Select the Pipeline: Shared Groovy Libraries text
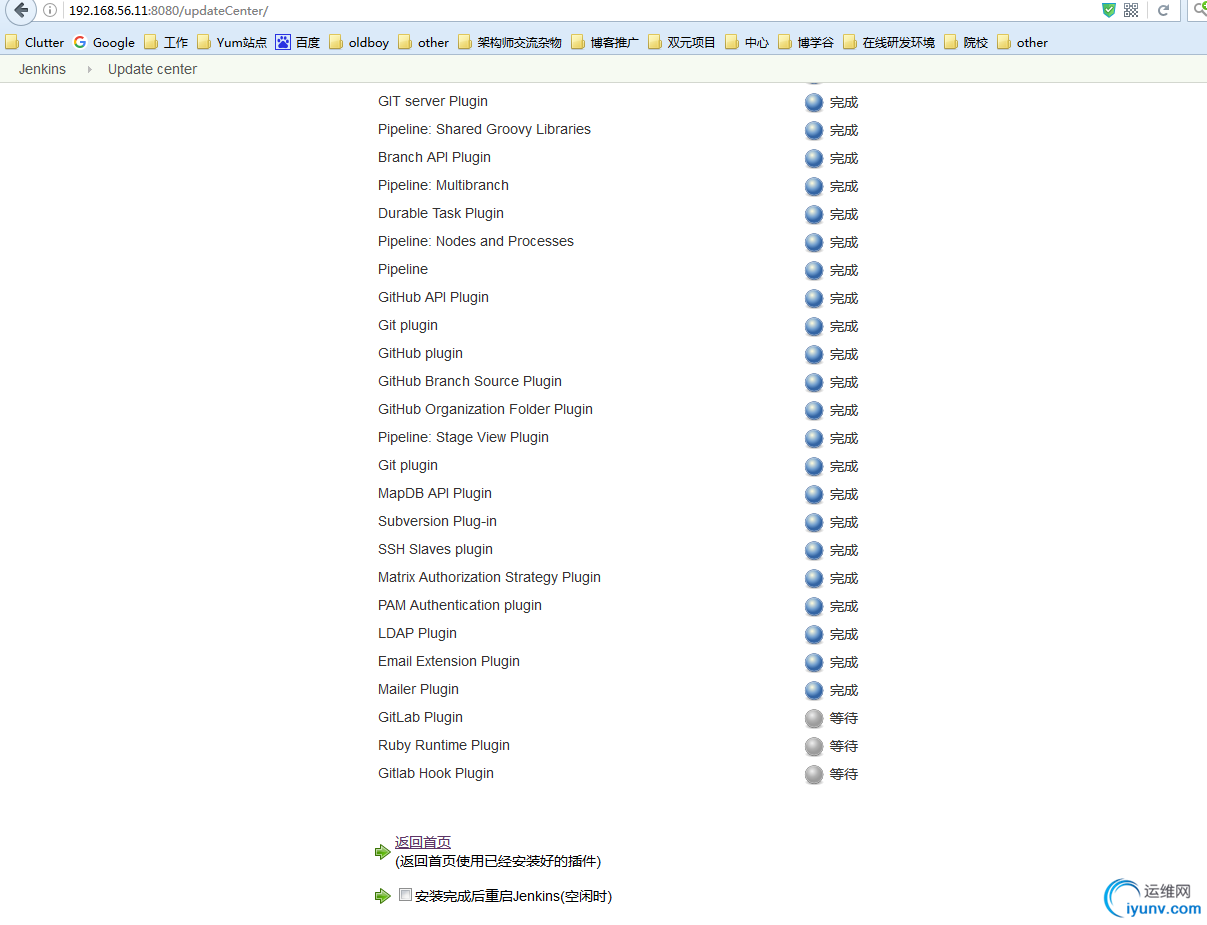 484,129
